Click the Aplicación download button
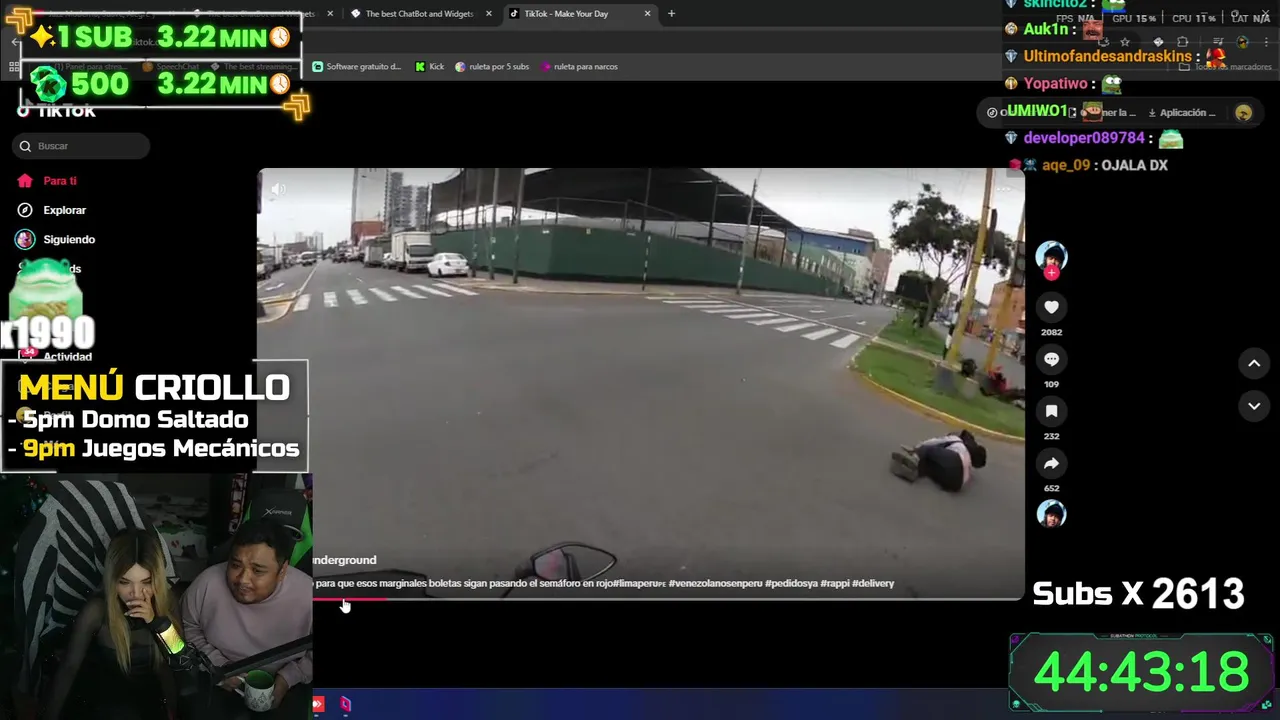The image size is (1280, 720). (x=1181, y=113)
